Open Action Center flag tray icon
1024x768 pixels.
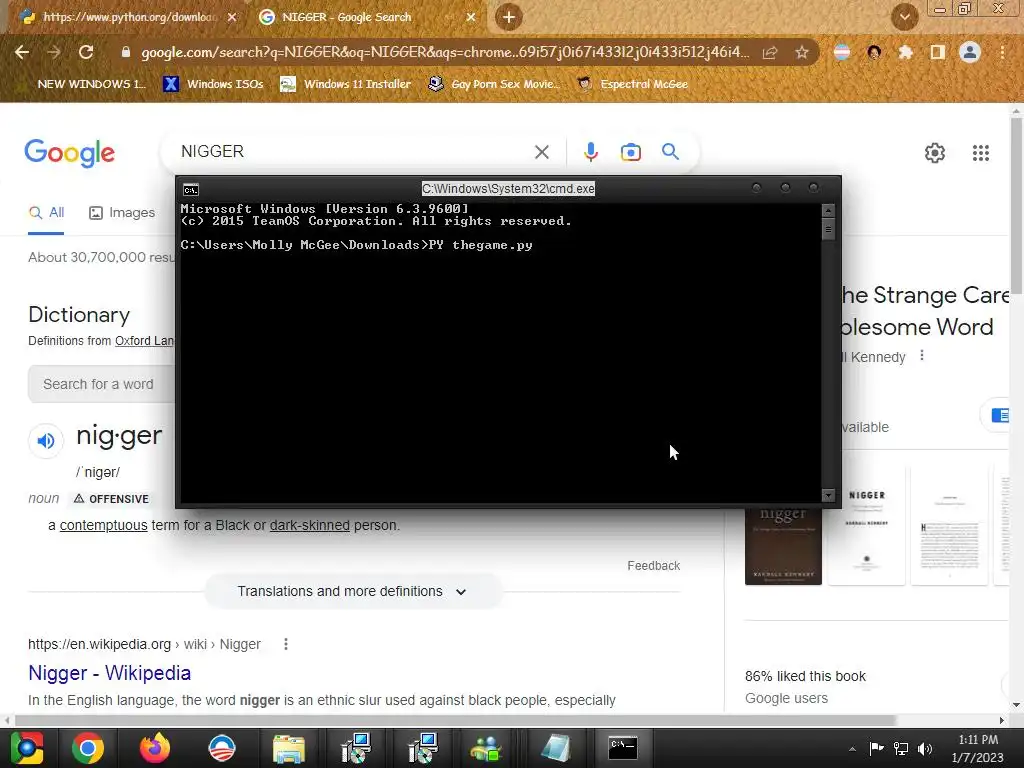[876, 748]
